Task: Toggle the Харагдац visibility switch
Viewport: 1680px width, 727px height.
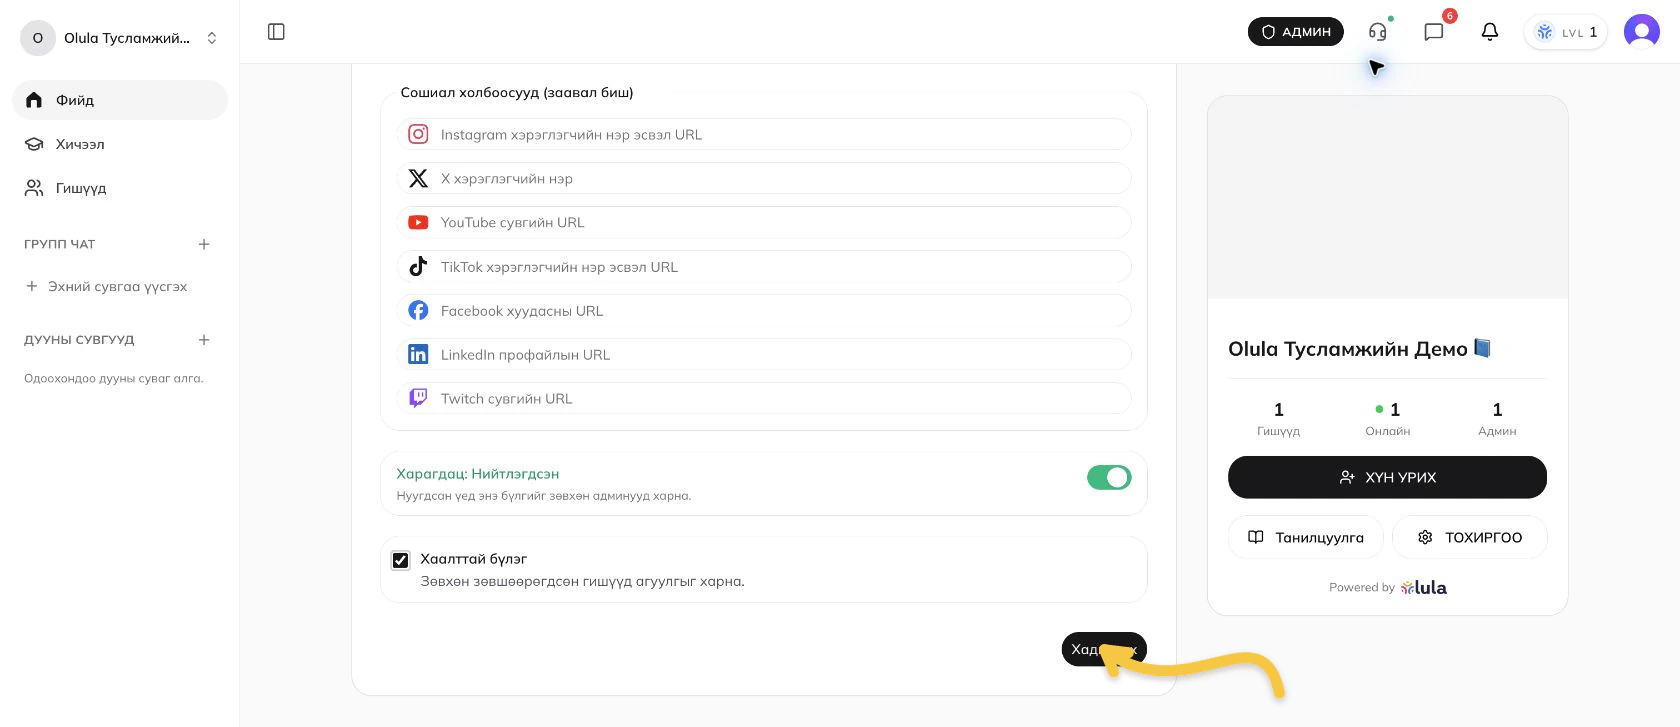Action: 1109,478
